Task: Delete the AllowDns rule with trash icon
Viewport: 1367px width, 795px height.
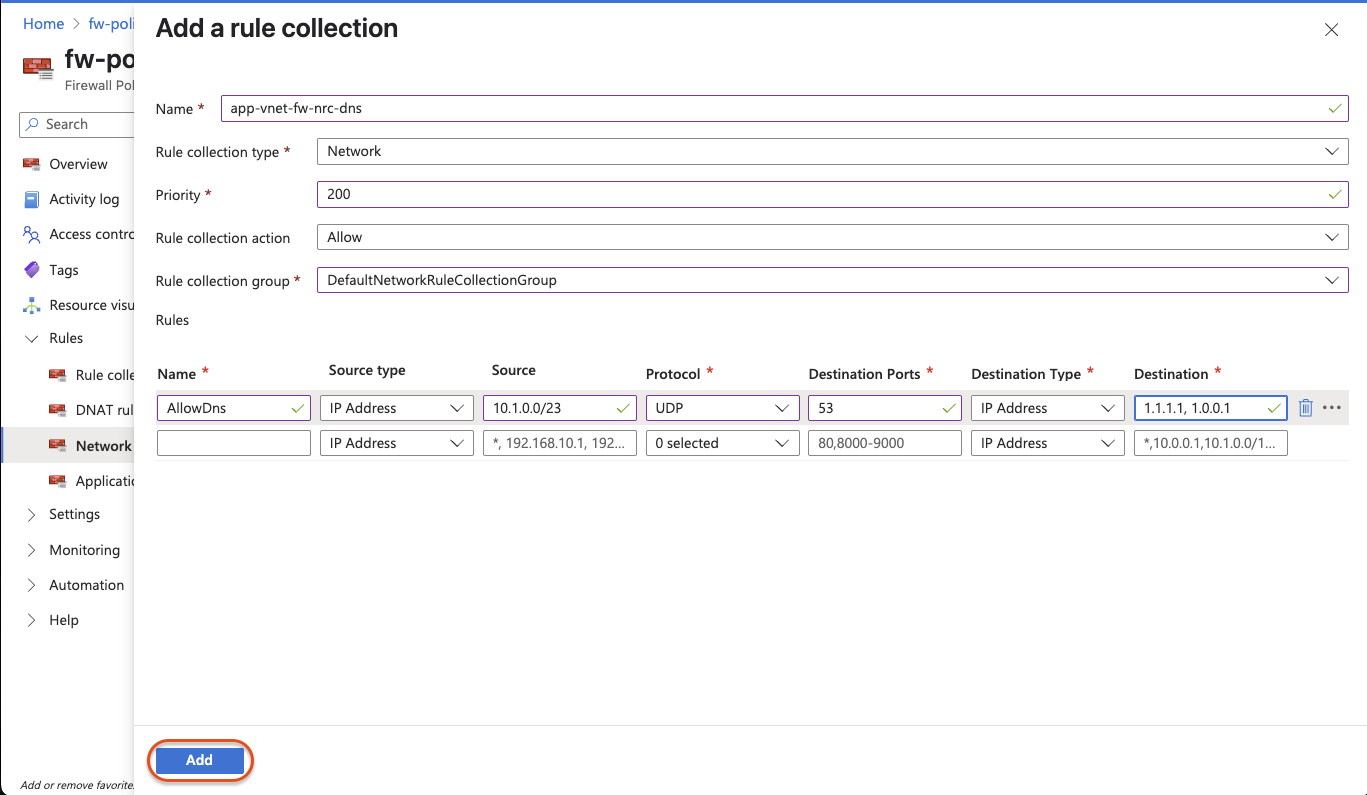Action: click(1305, 408)
